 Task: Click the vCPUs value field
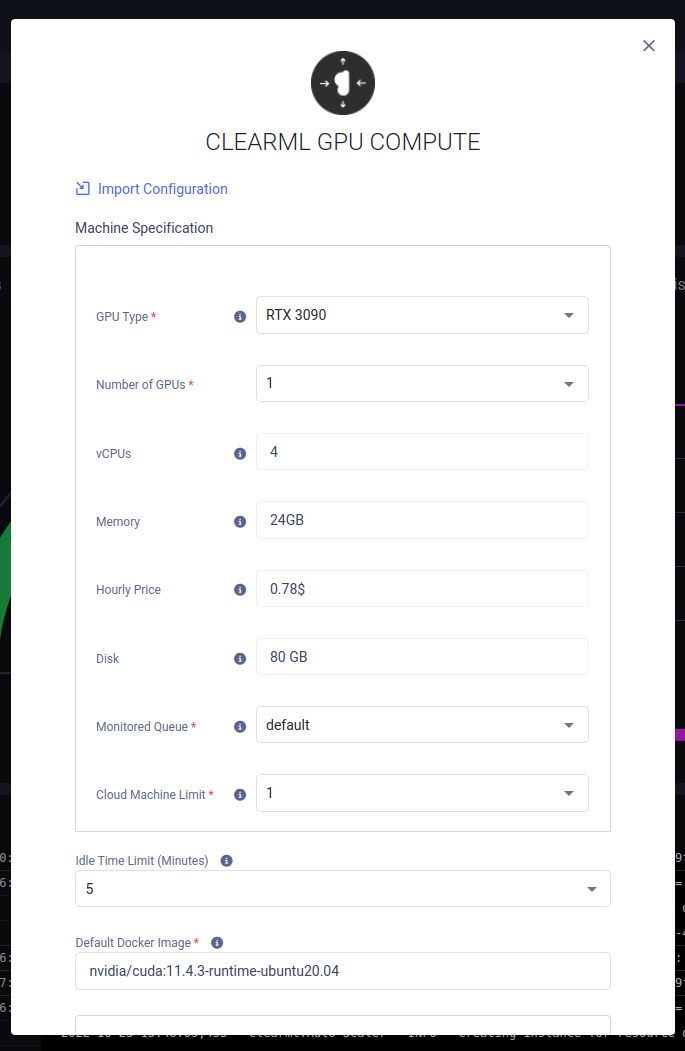pos(422,452)
